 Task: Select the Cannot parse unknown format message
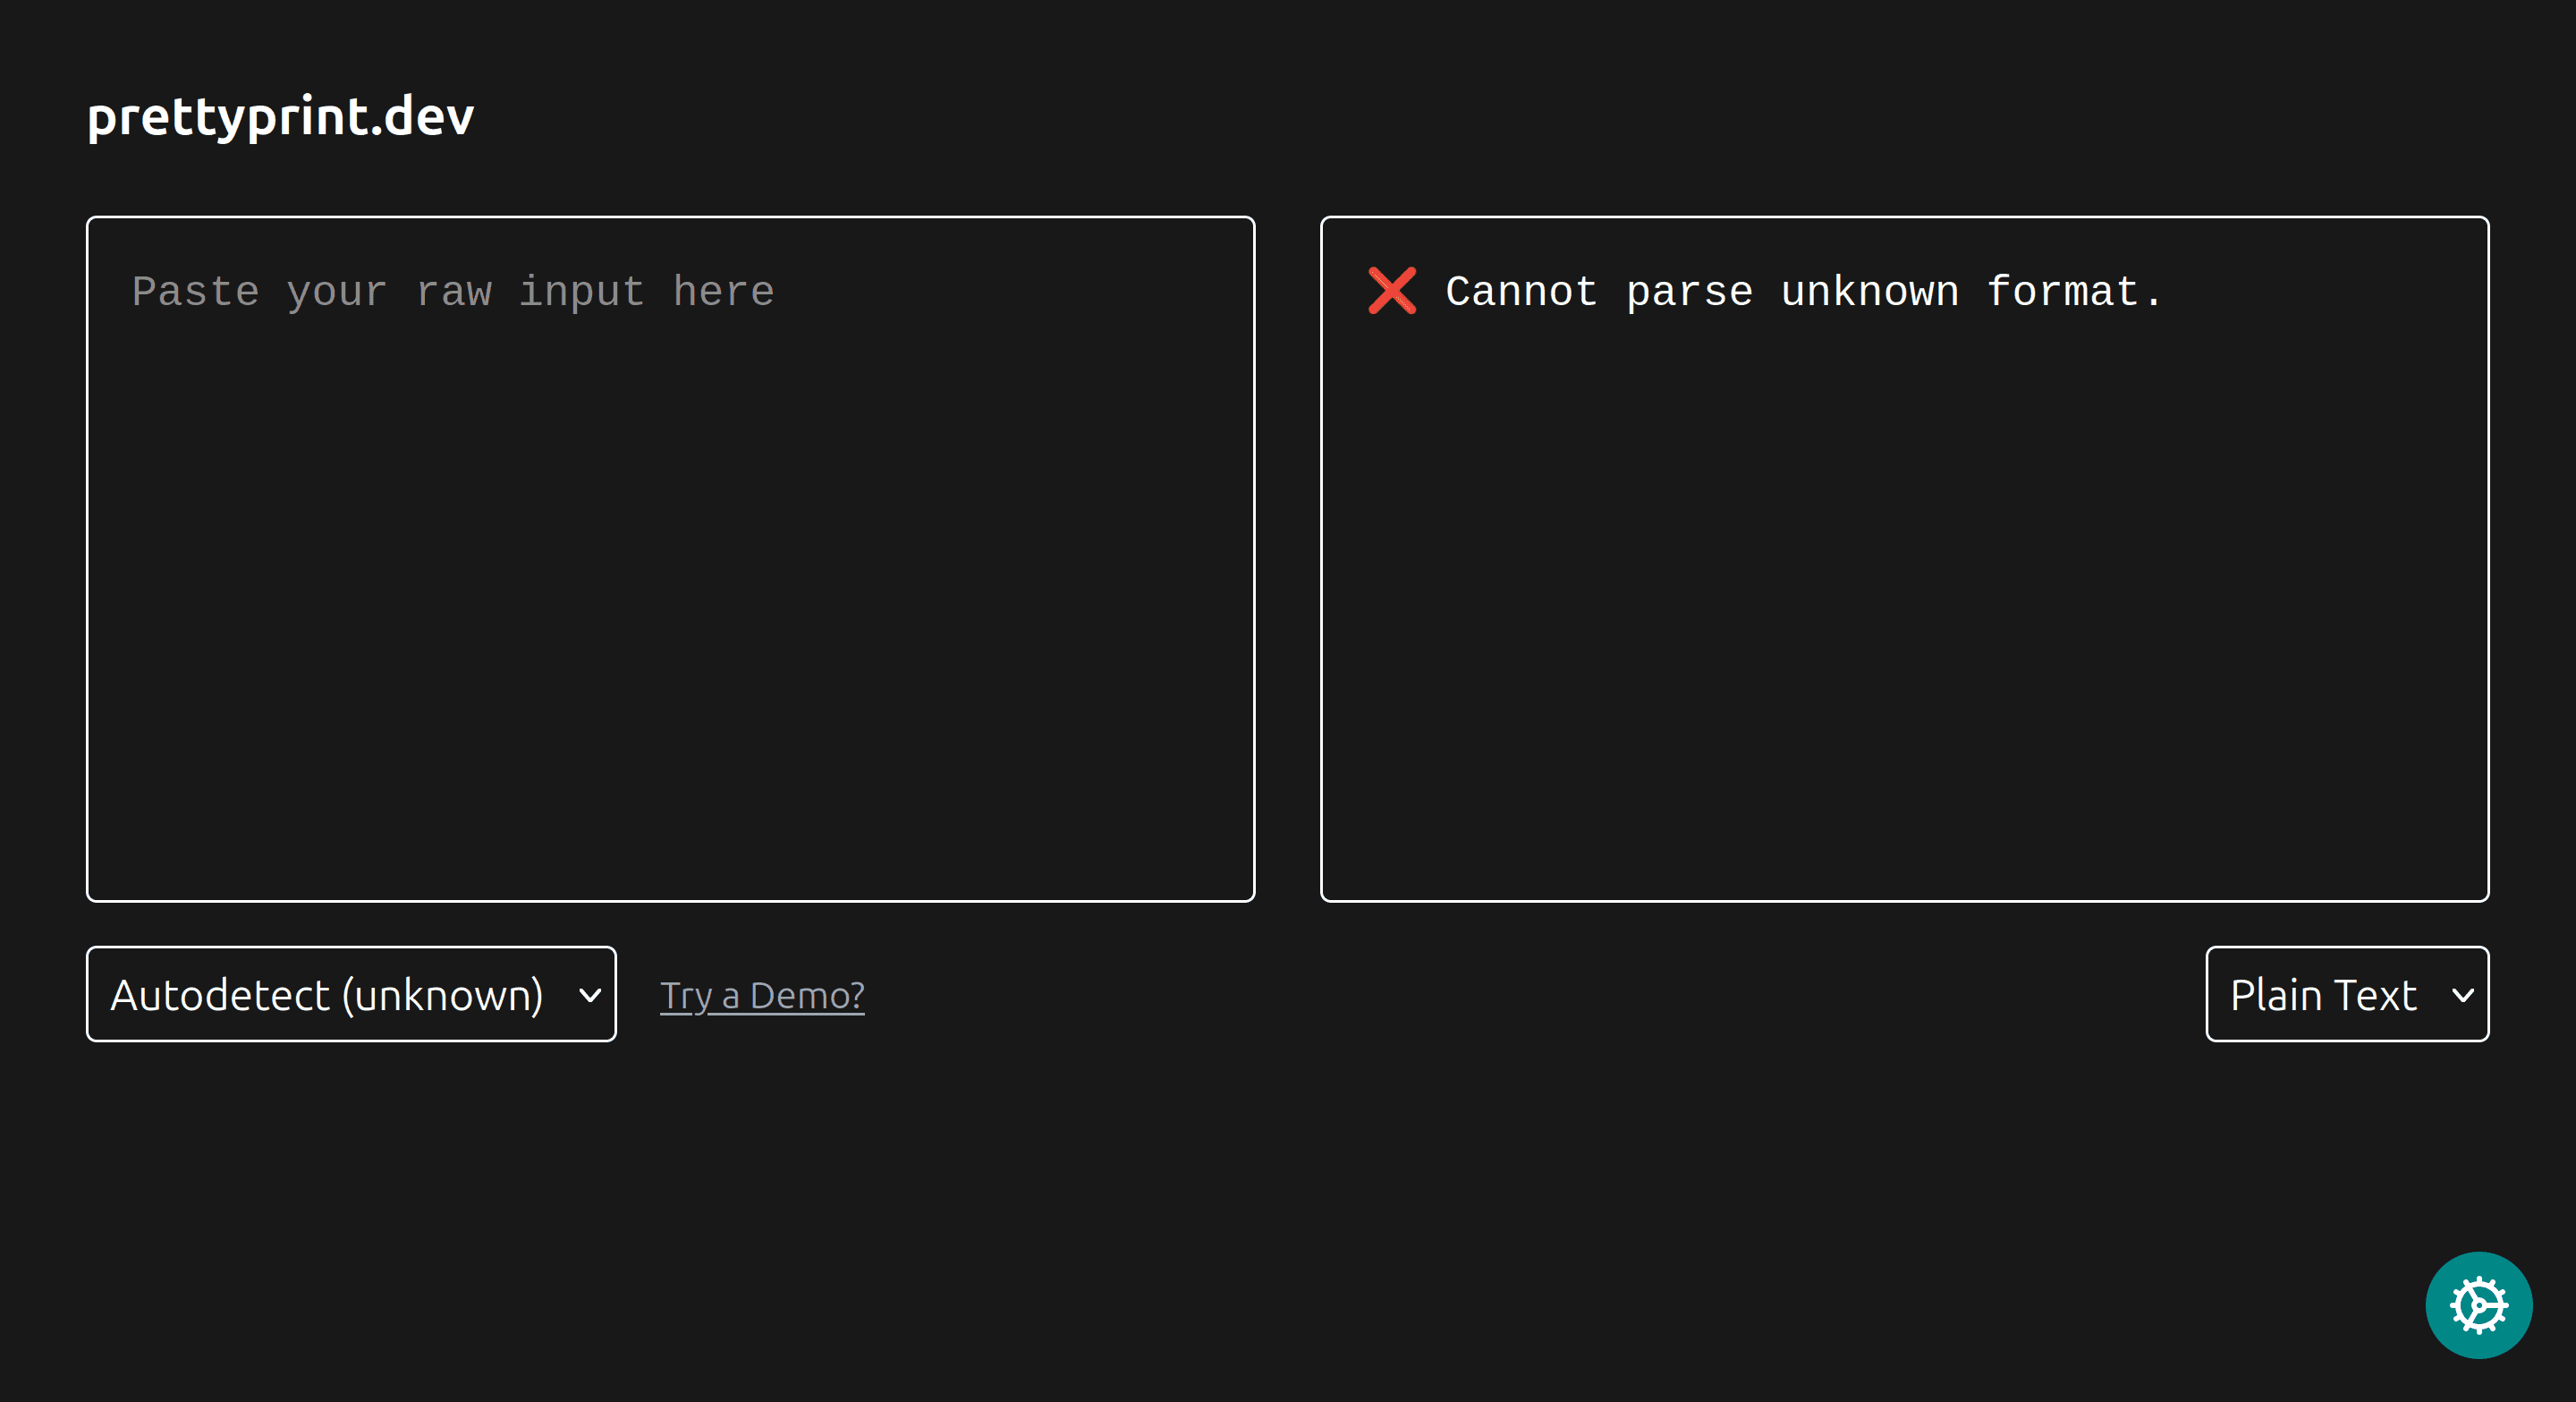1803,292
